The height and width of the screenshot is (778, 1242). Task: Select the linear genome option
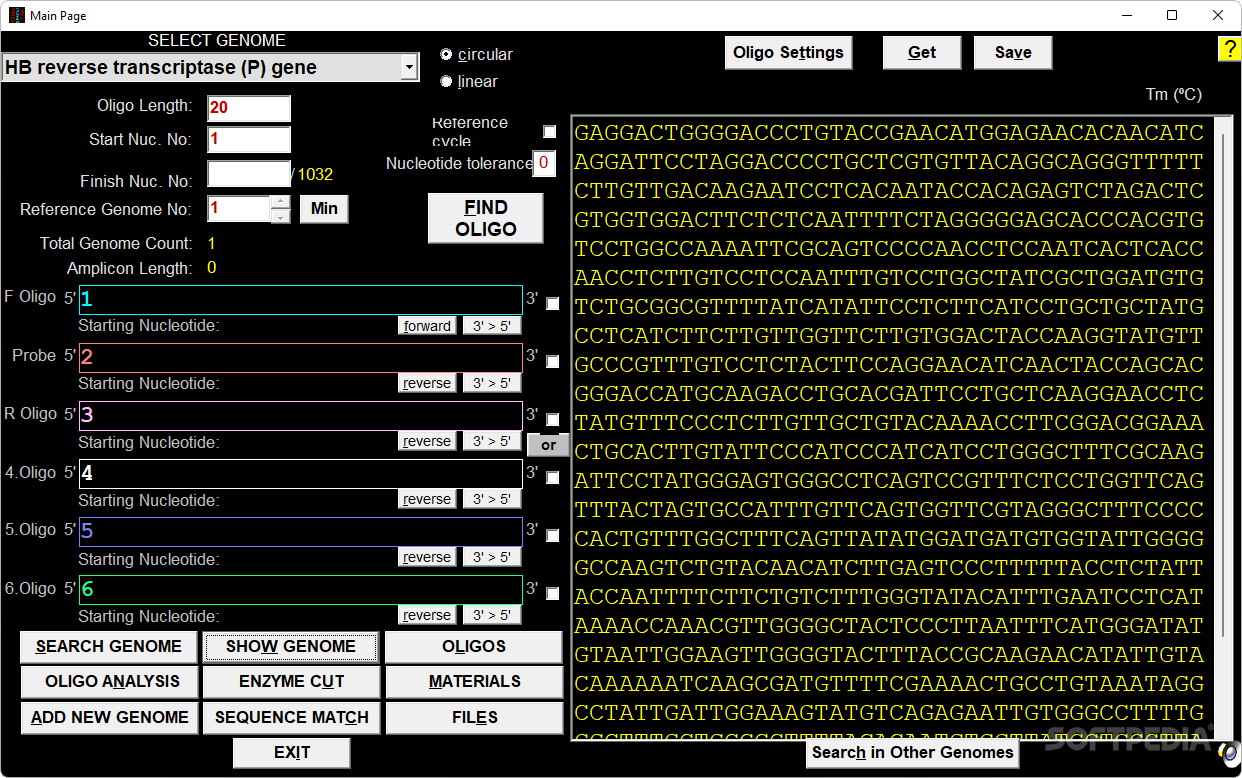click(446, 81)
